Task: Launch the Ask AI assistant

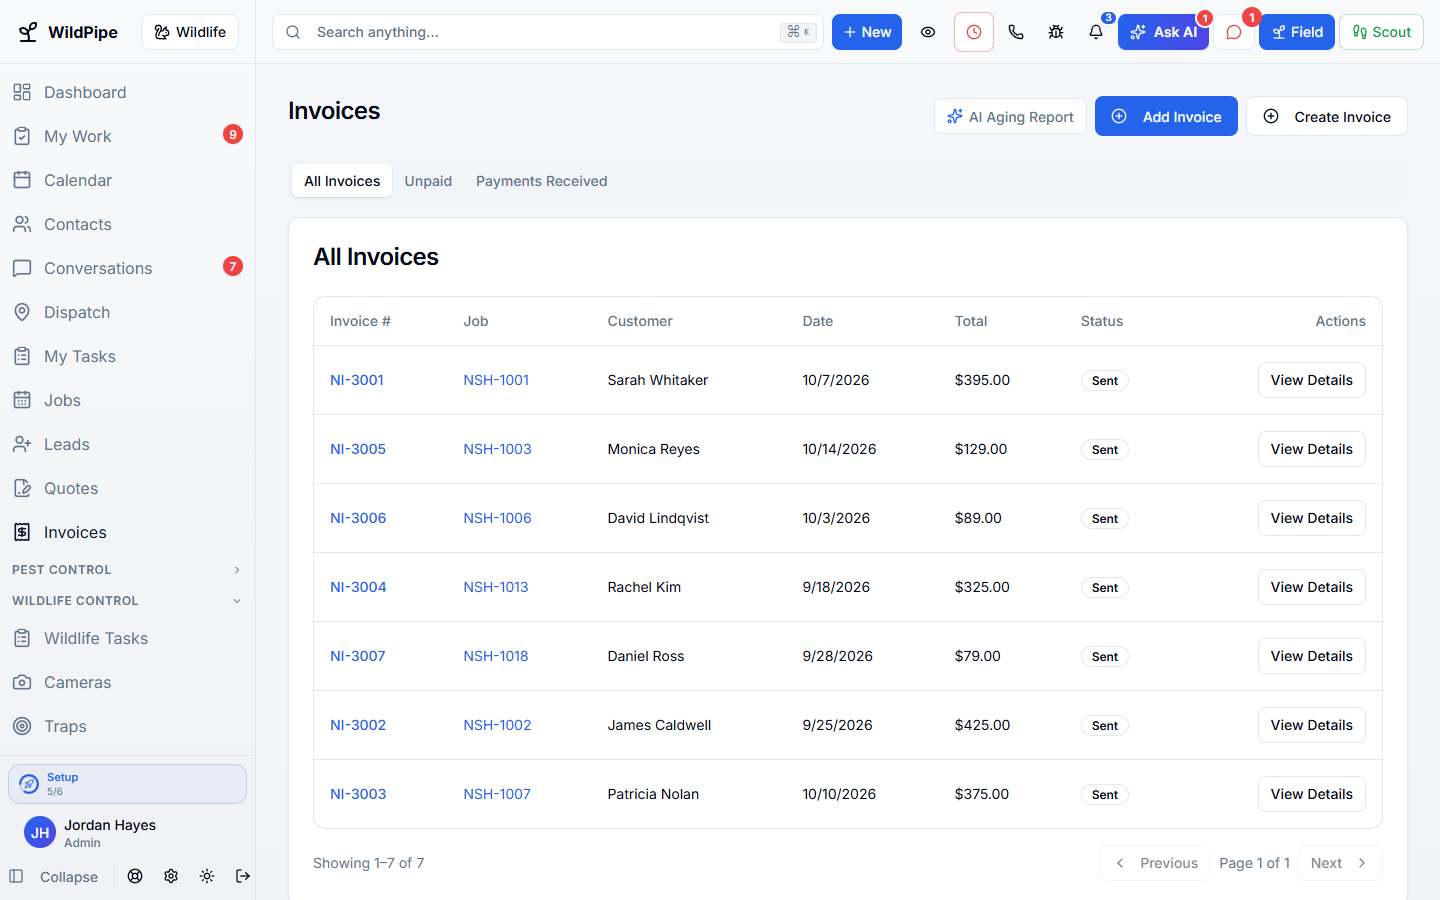Action: (1164, 32)
